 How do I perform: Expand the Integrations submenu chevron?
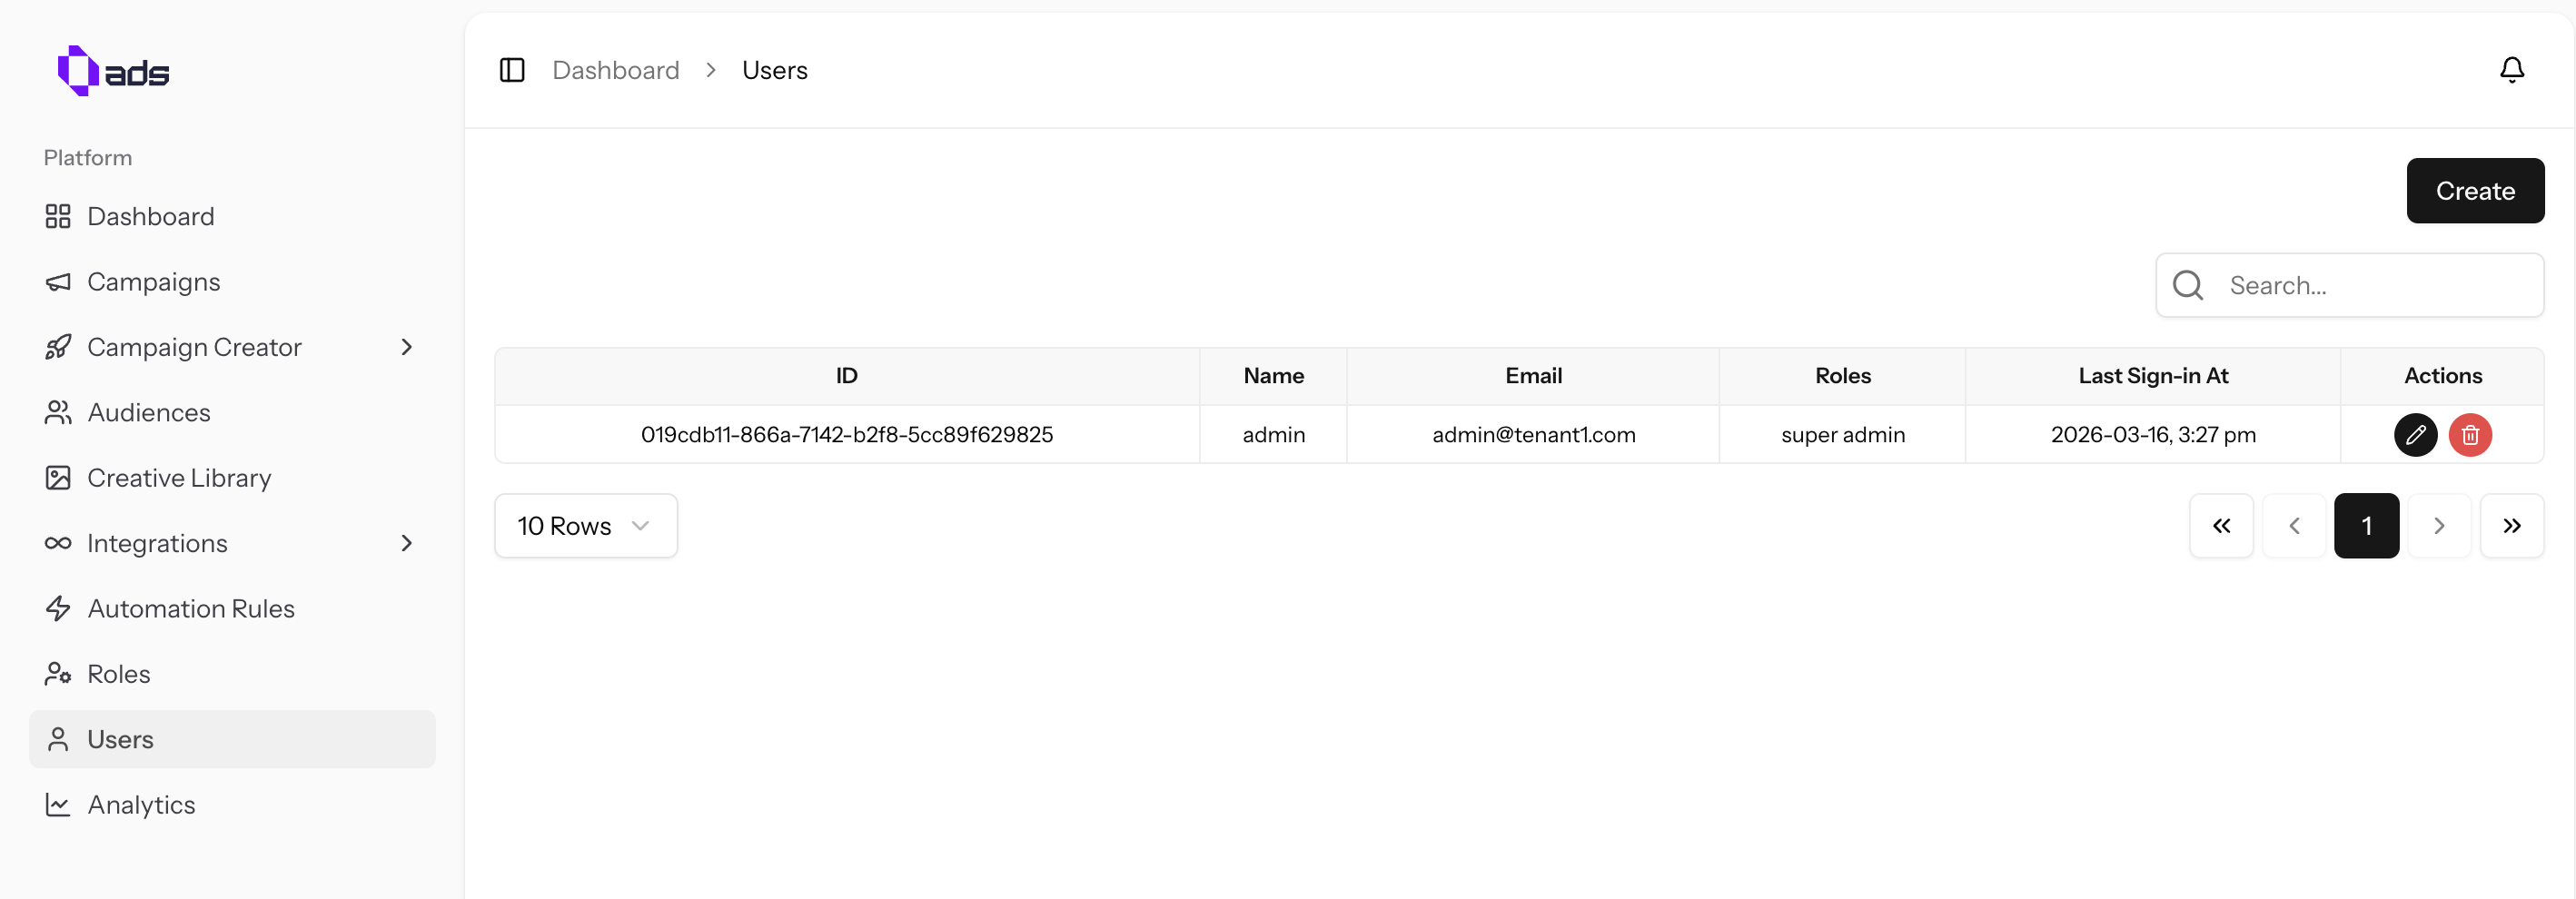point(406,543)
